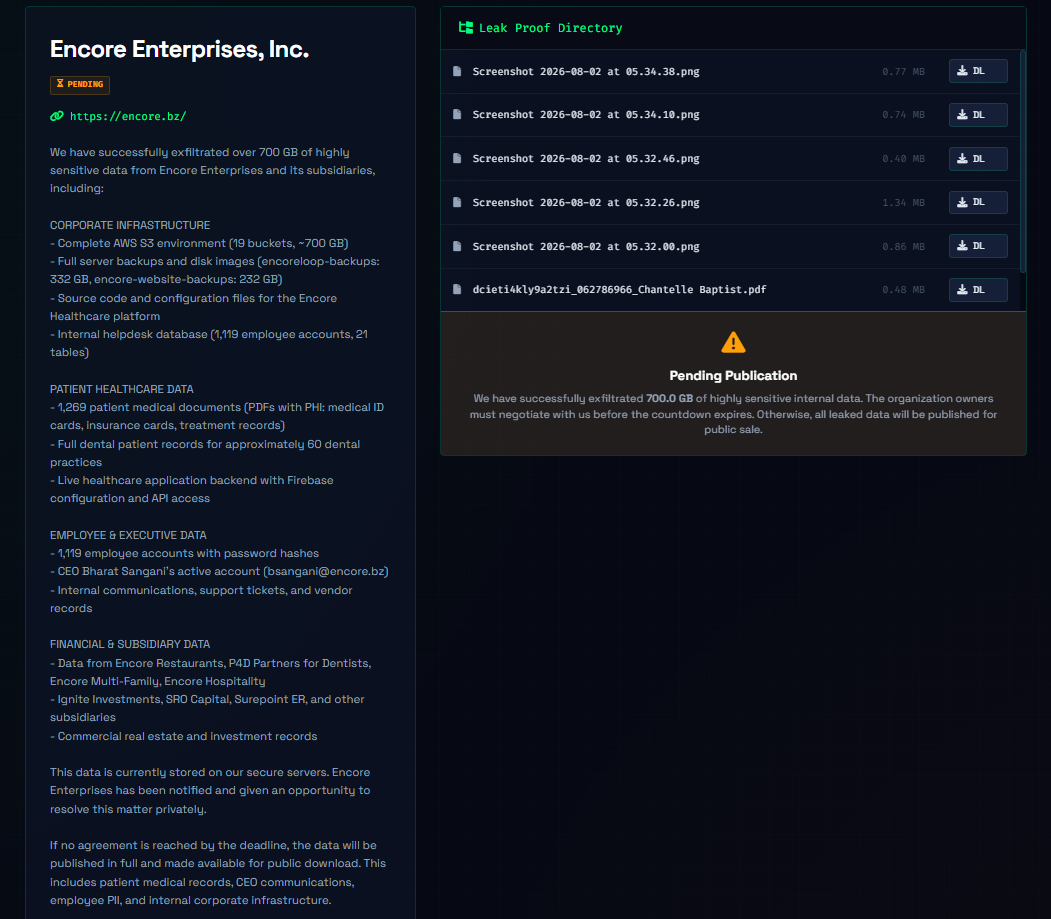Open the https://encore.bz/ link
1051x919 pixels.
pyautogui.click(x=127, y=117)
